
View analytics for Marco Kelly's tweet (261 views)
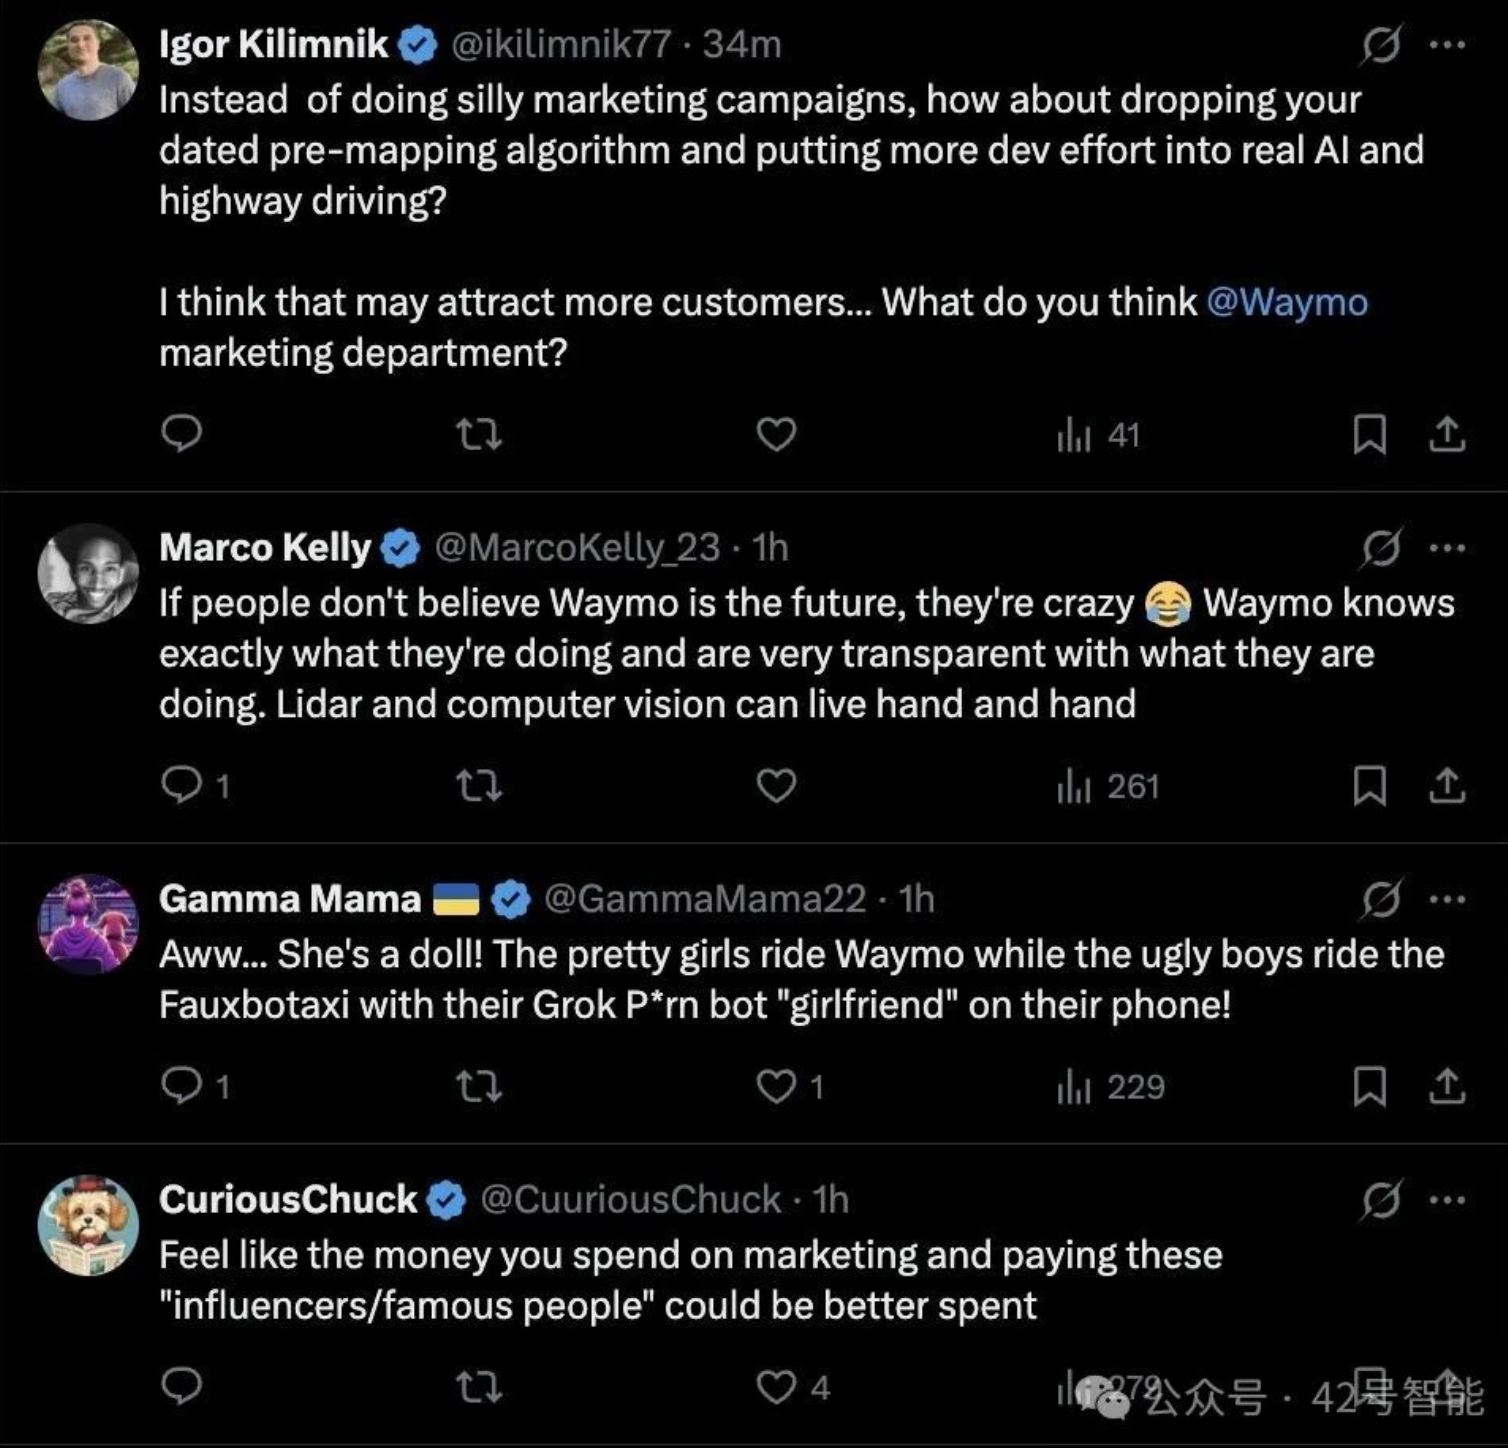point(1108,787)
